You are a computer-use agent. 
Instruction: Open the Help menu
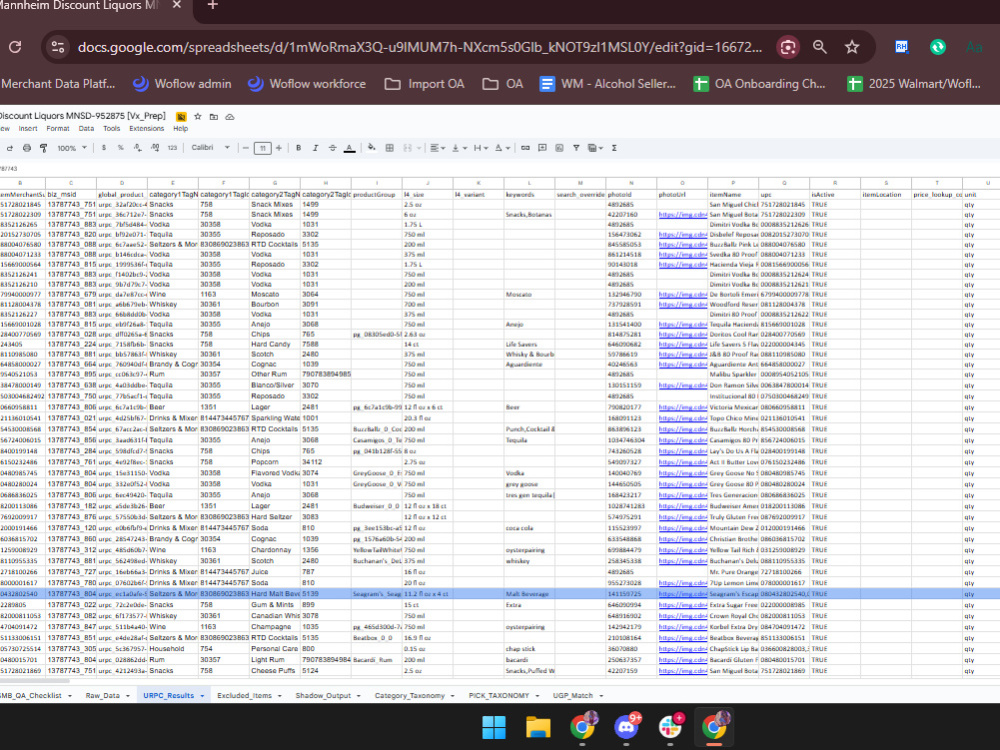coord(180,128)
